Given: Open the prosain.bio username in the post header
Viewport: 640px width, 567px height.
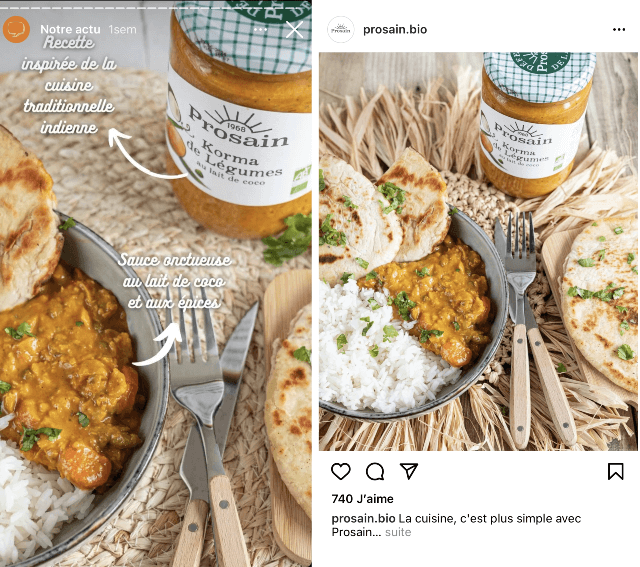Looking at the screenshot, I should click(x=395, y=29).
